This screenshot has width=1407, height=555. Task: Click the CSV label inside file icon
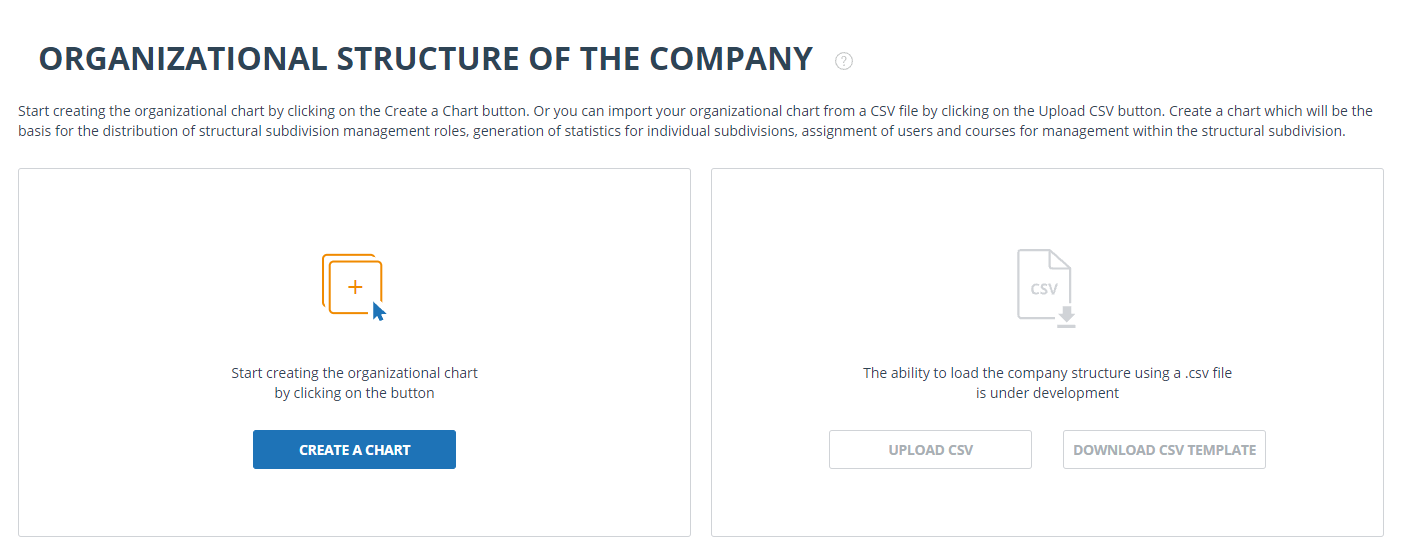[1043, 289]
